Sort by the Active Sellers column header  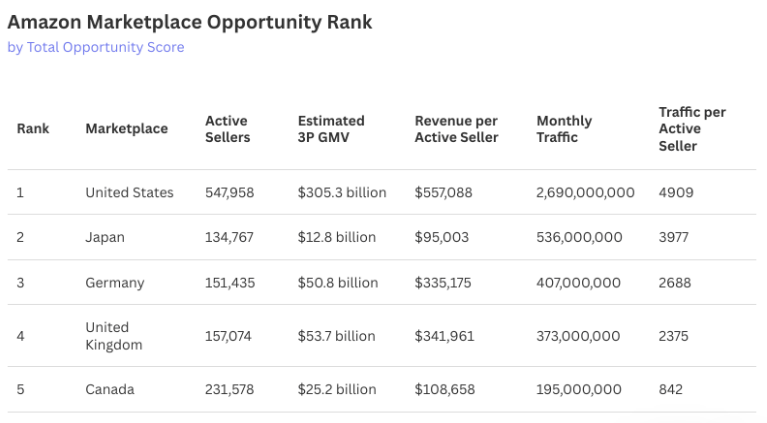227,129
